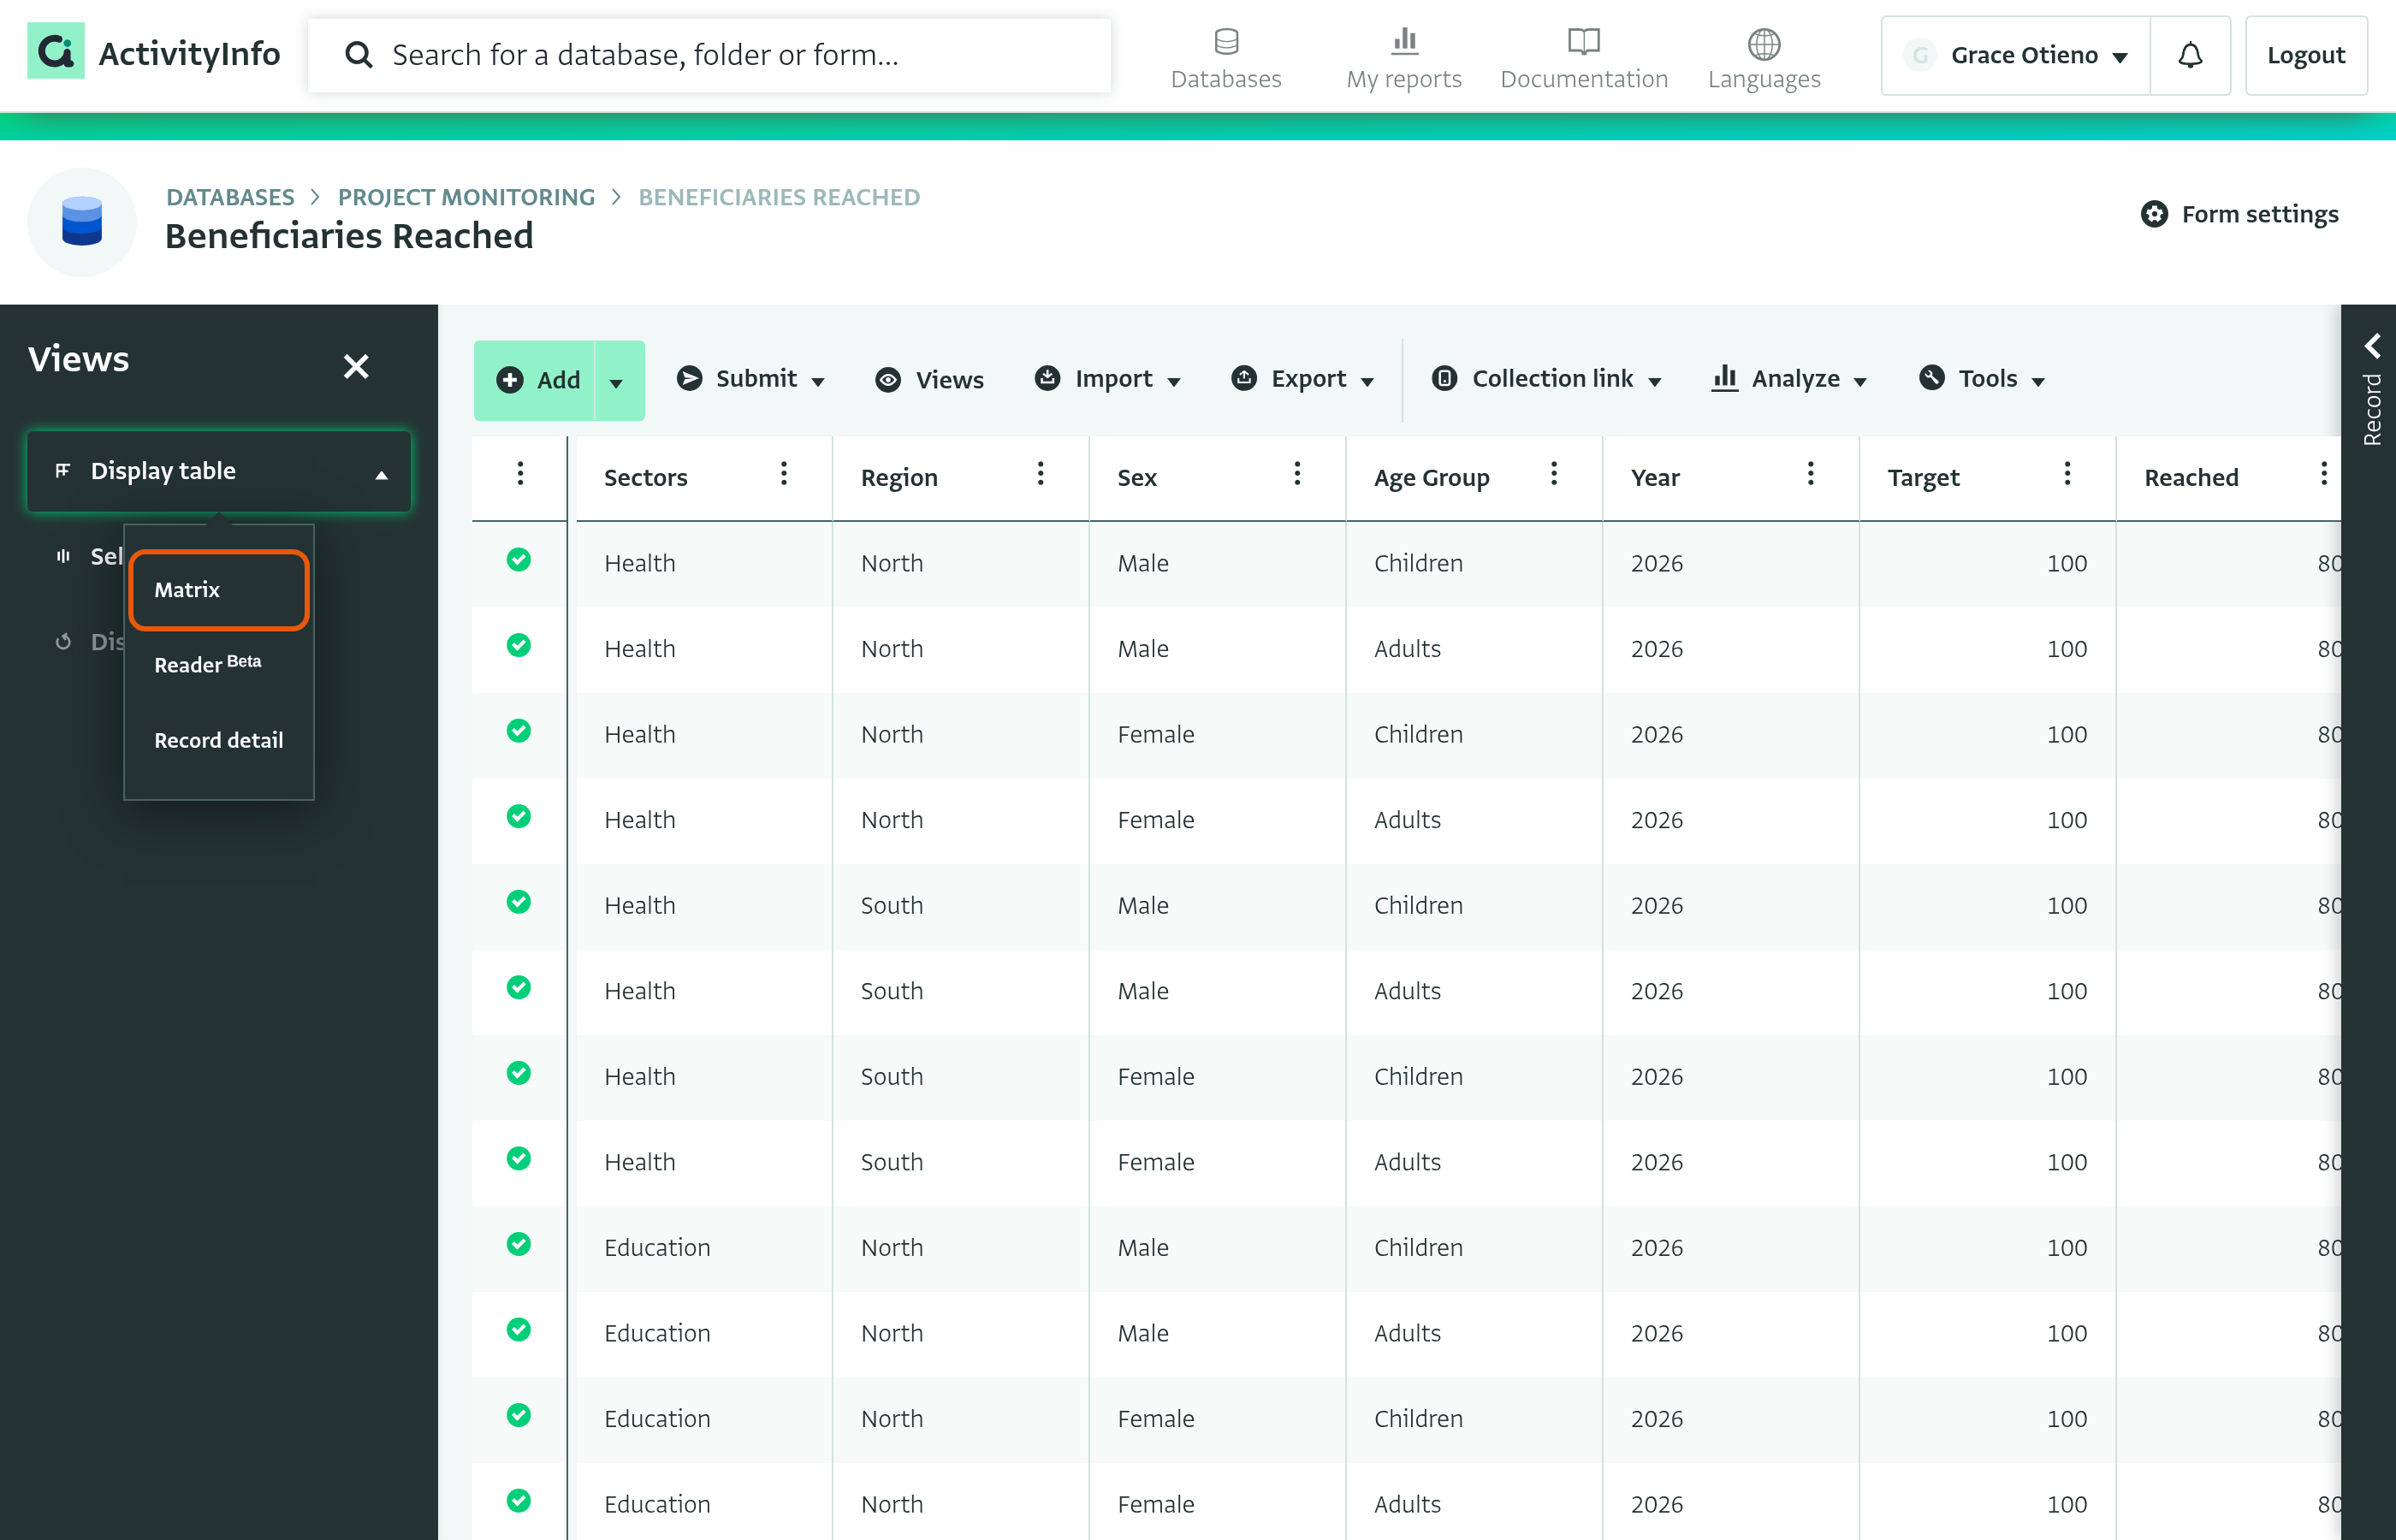Open the Documentation book icon
This screenshot has height=1540, width=2396.
tap(1584, 42)
